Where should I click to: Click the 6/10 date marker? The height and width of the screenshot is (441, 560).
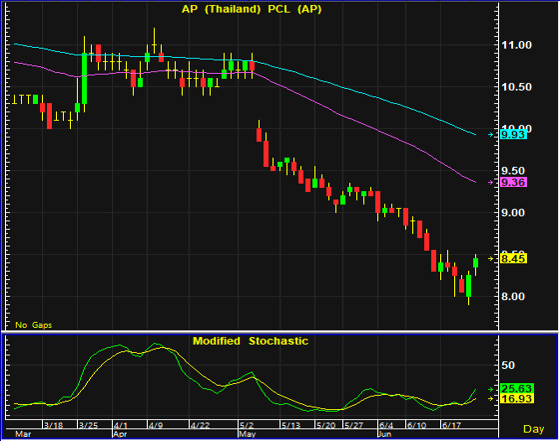[416, 425]
